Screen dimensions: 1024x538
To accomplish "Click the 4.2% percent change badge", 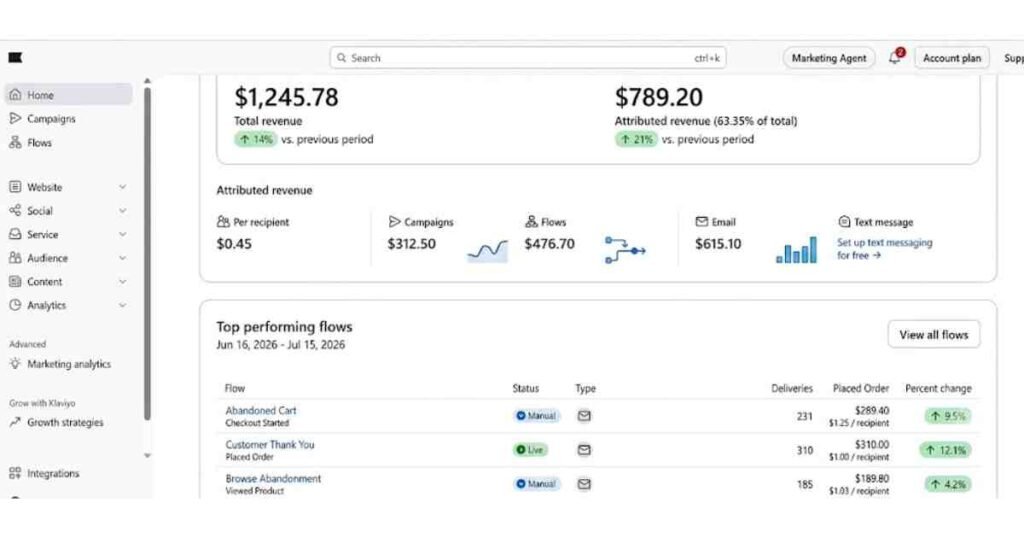I will 948,484.
